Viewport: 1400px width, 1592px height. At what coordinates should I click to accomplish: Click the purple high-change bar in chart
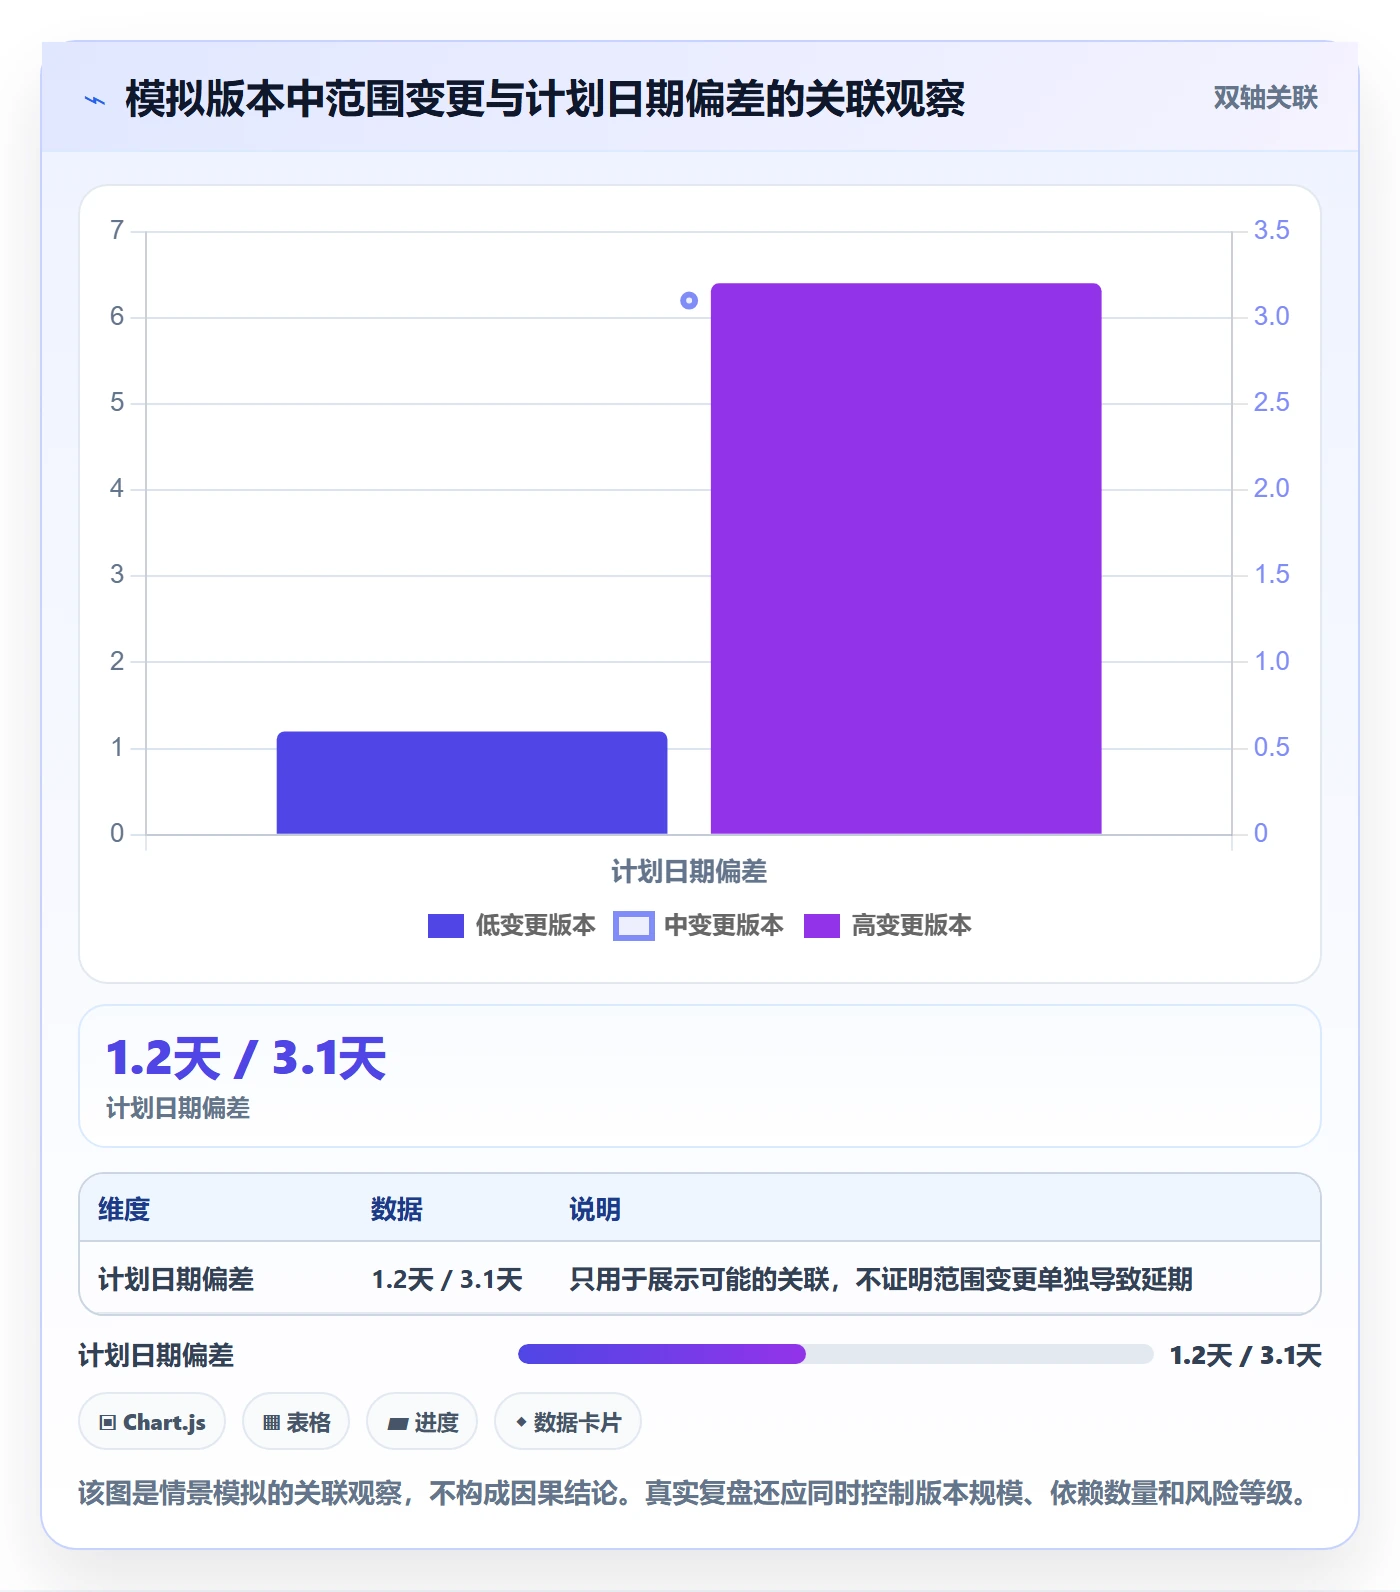click(x=906, y=559)
